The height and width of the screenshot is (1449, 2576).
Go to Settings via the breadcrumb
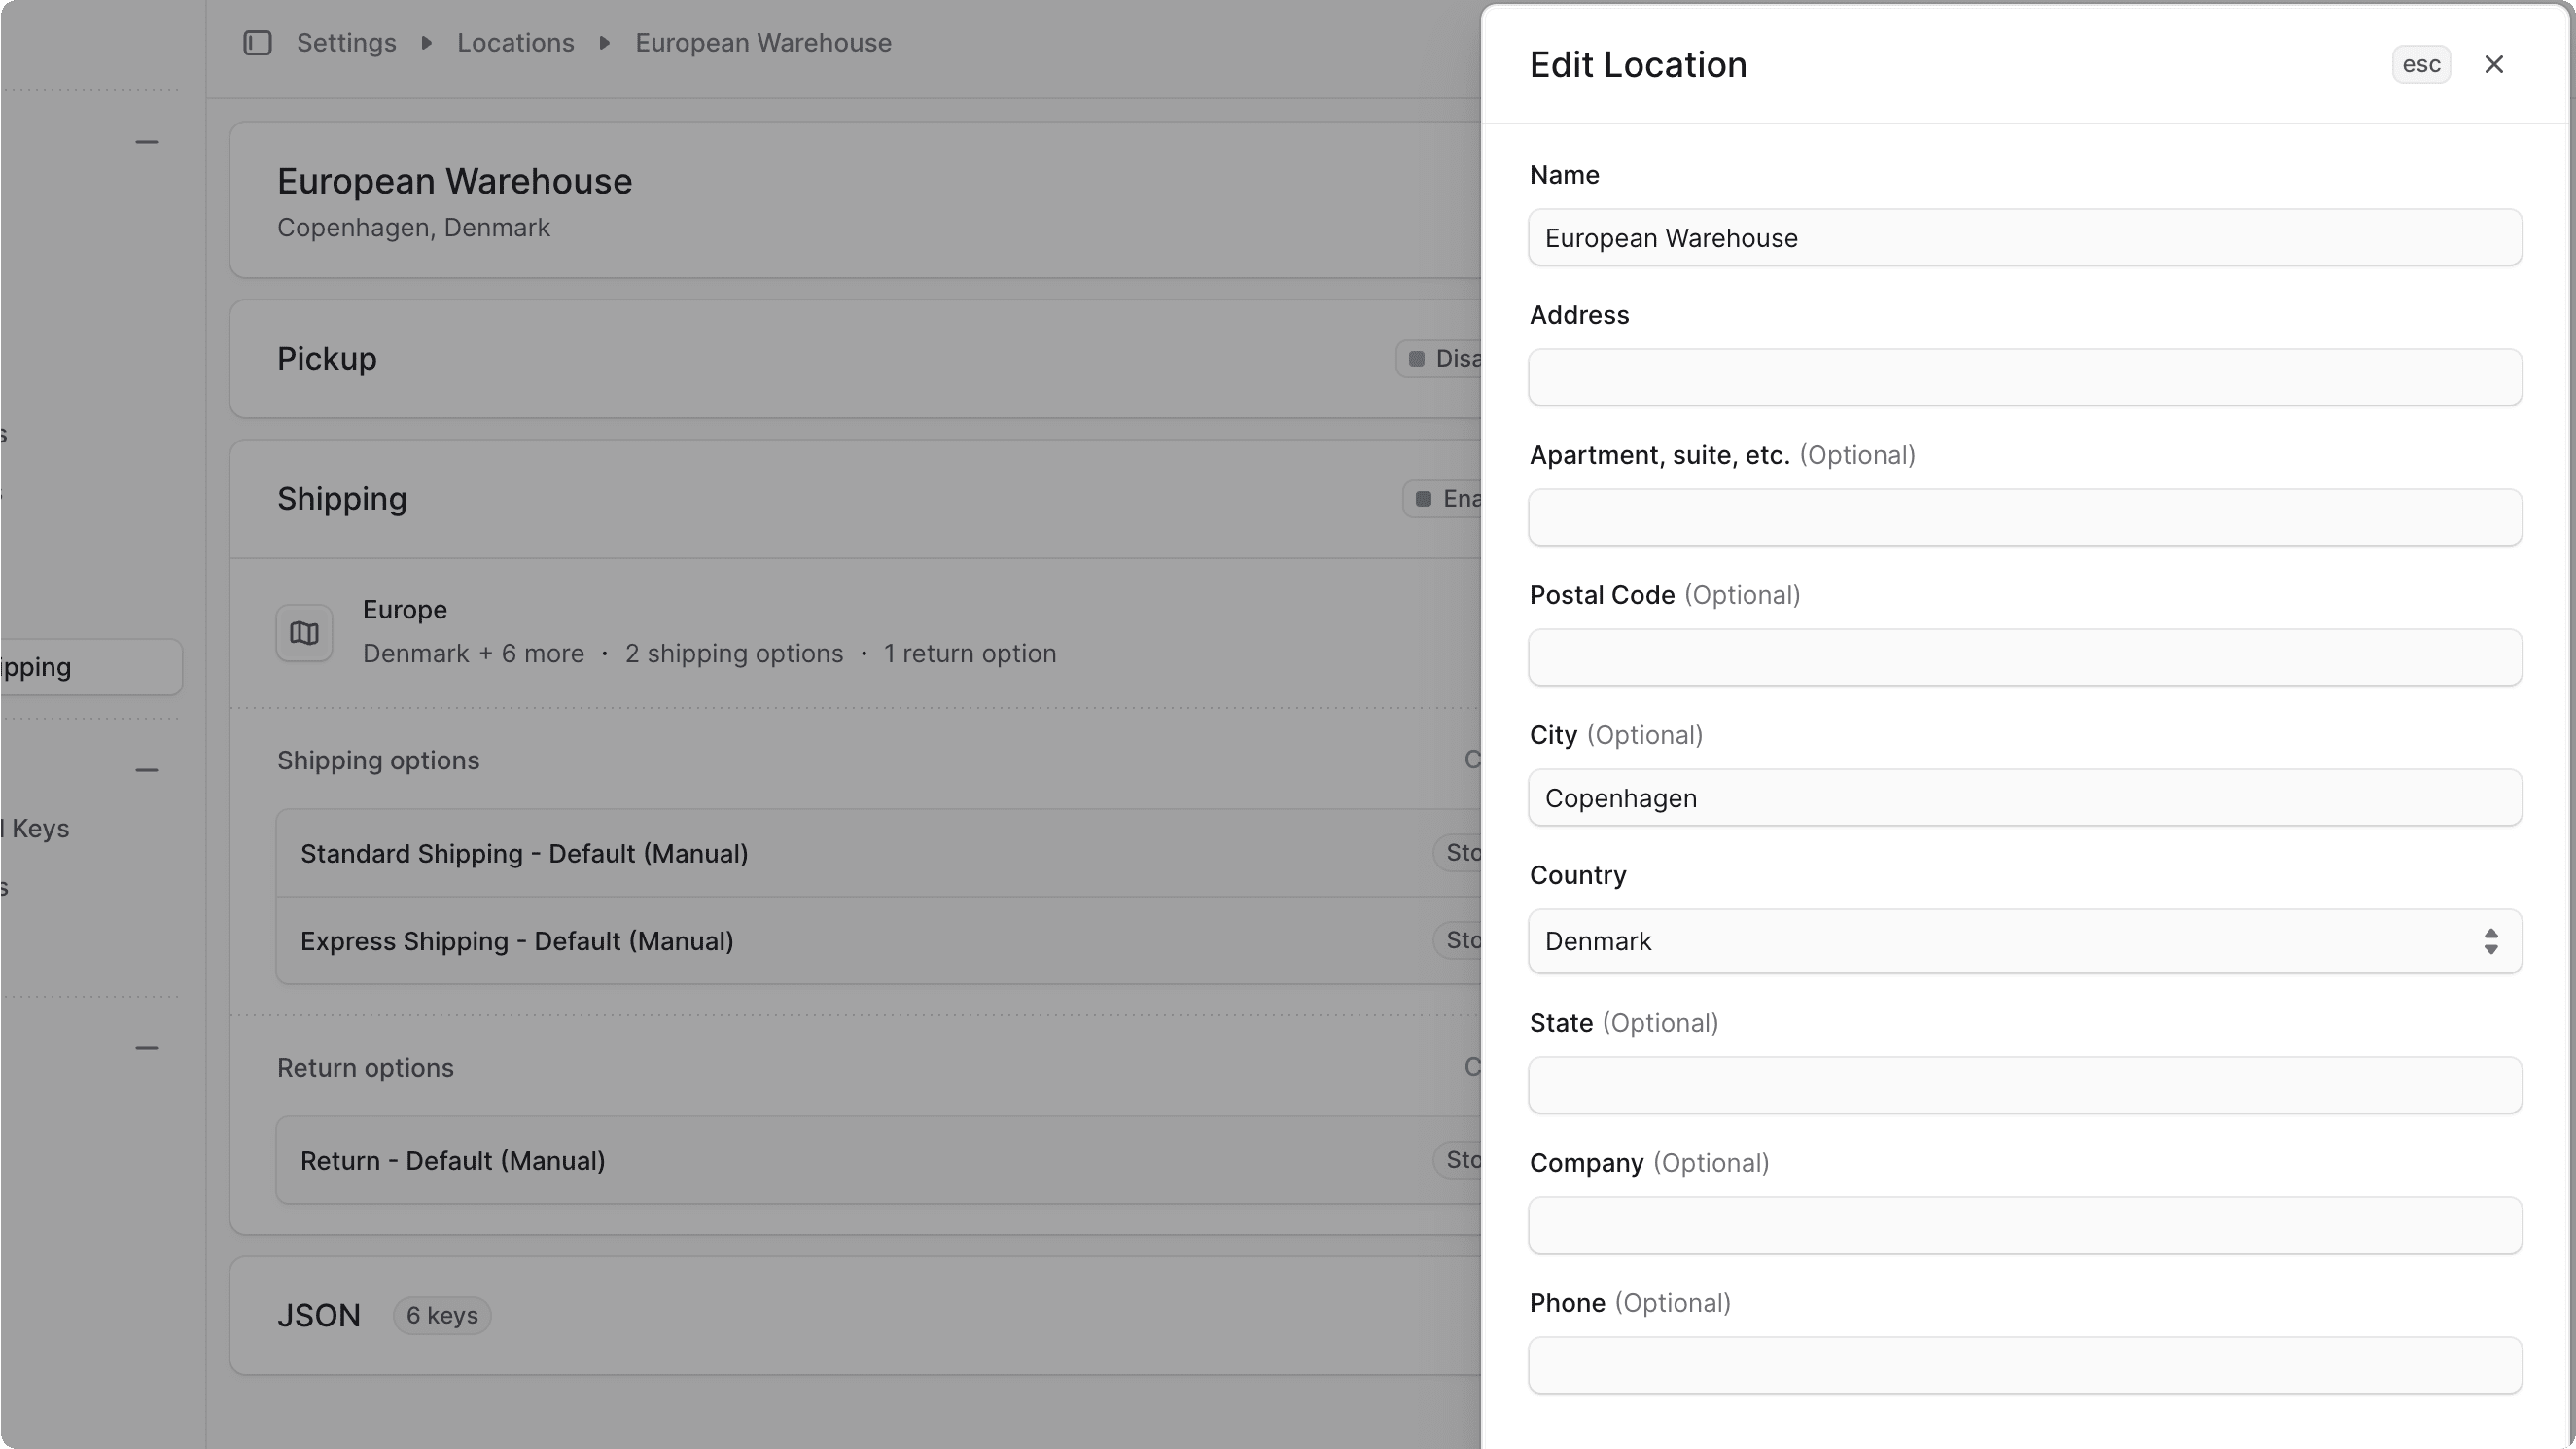tap(346, 43)
